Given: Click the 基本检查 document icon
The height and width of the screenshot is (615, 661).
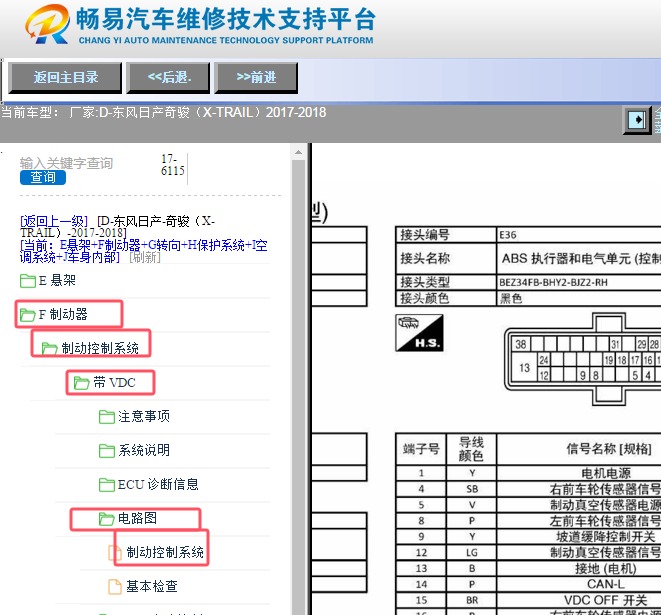Looking at the screenshot, I should [115, 586].
